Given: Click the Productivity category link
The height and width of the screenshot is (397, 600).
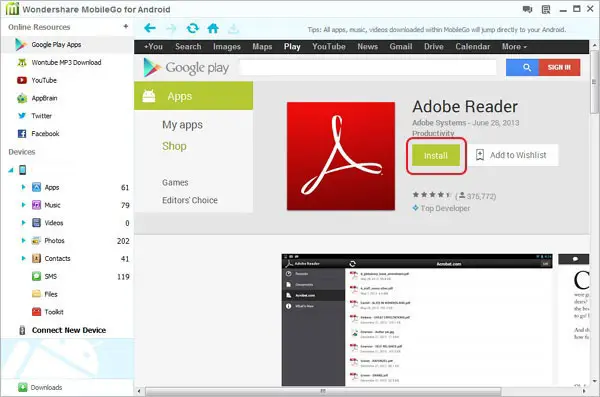Looking at the screenshot, I should tap(433, 133).
